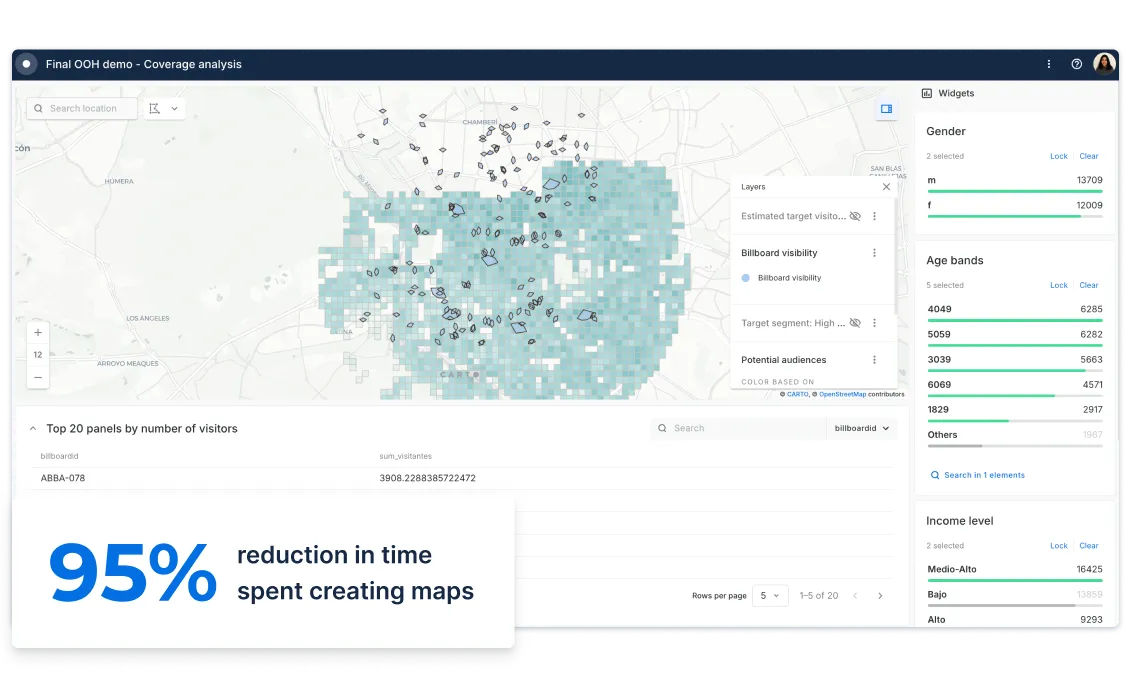This screenshot has height=675, width=1131.
Task: Open options menu for Billboard visibility layer
Action: [x=876, y=253]
